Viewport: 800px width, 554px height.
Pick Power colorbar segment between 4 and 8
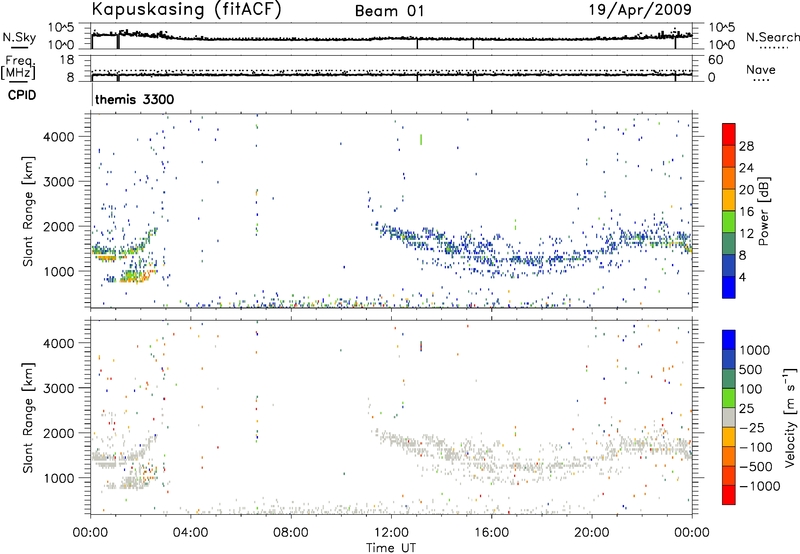click(x=729, y=265)
